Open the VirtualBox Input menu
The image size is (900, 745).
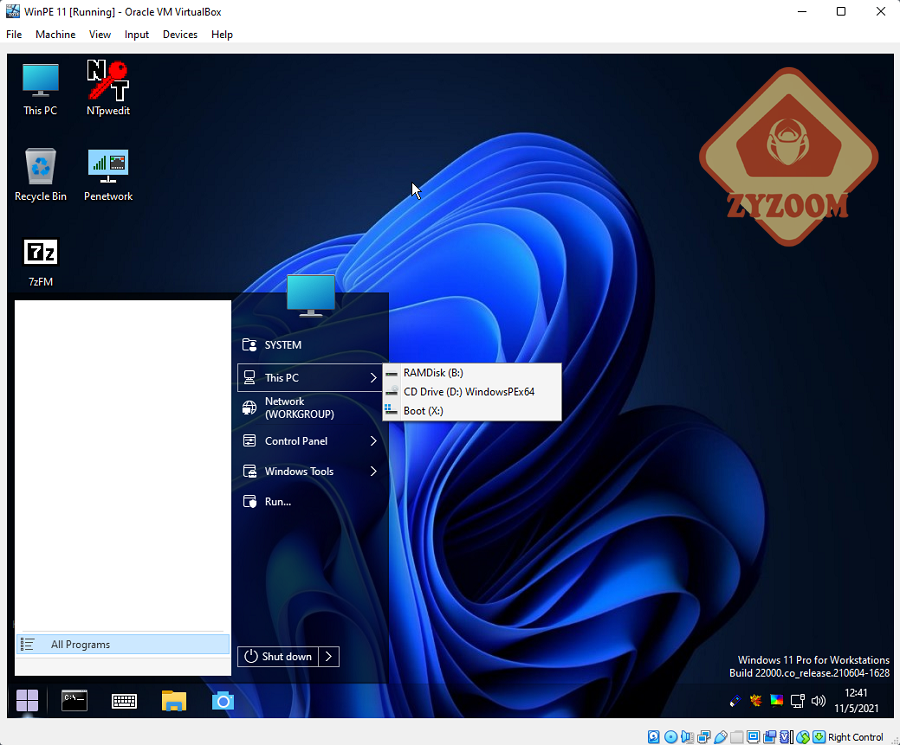[137, 34]
